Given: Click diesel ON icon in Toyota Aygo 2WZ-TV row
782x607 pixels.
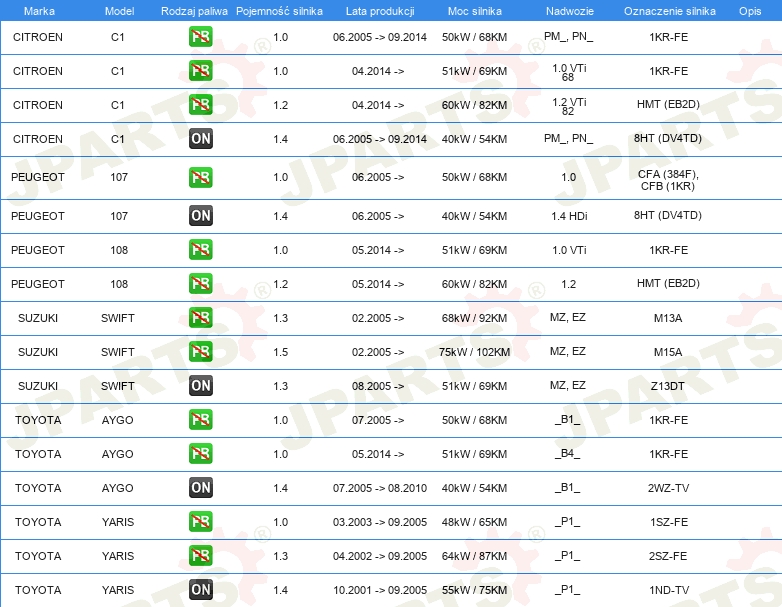Looking at the screenshot, I should pyautogui.click(x=200, y=488).
